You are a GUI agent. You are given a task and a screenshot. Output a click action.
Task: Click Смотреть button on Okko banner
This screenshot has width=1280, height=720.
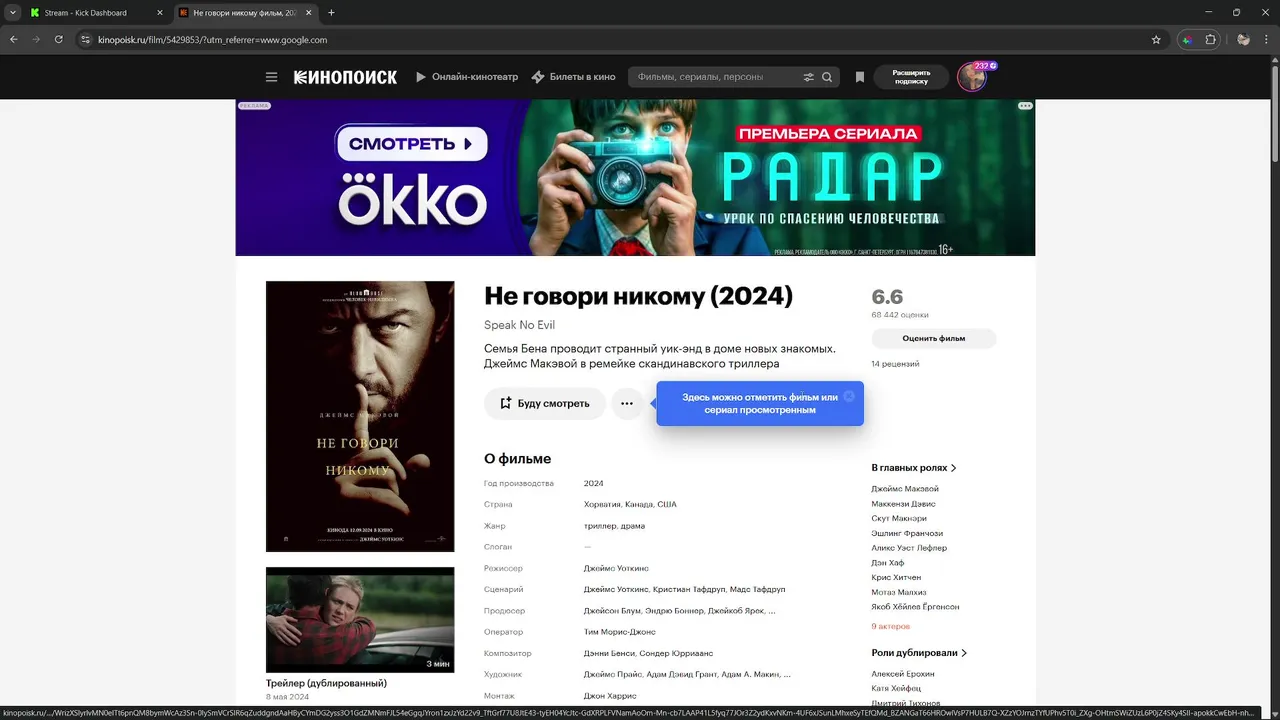click(411, 143)
